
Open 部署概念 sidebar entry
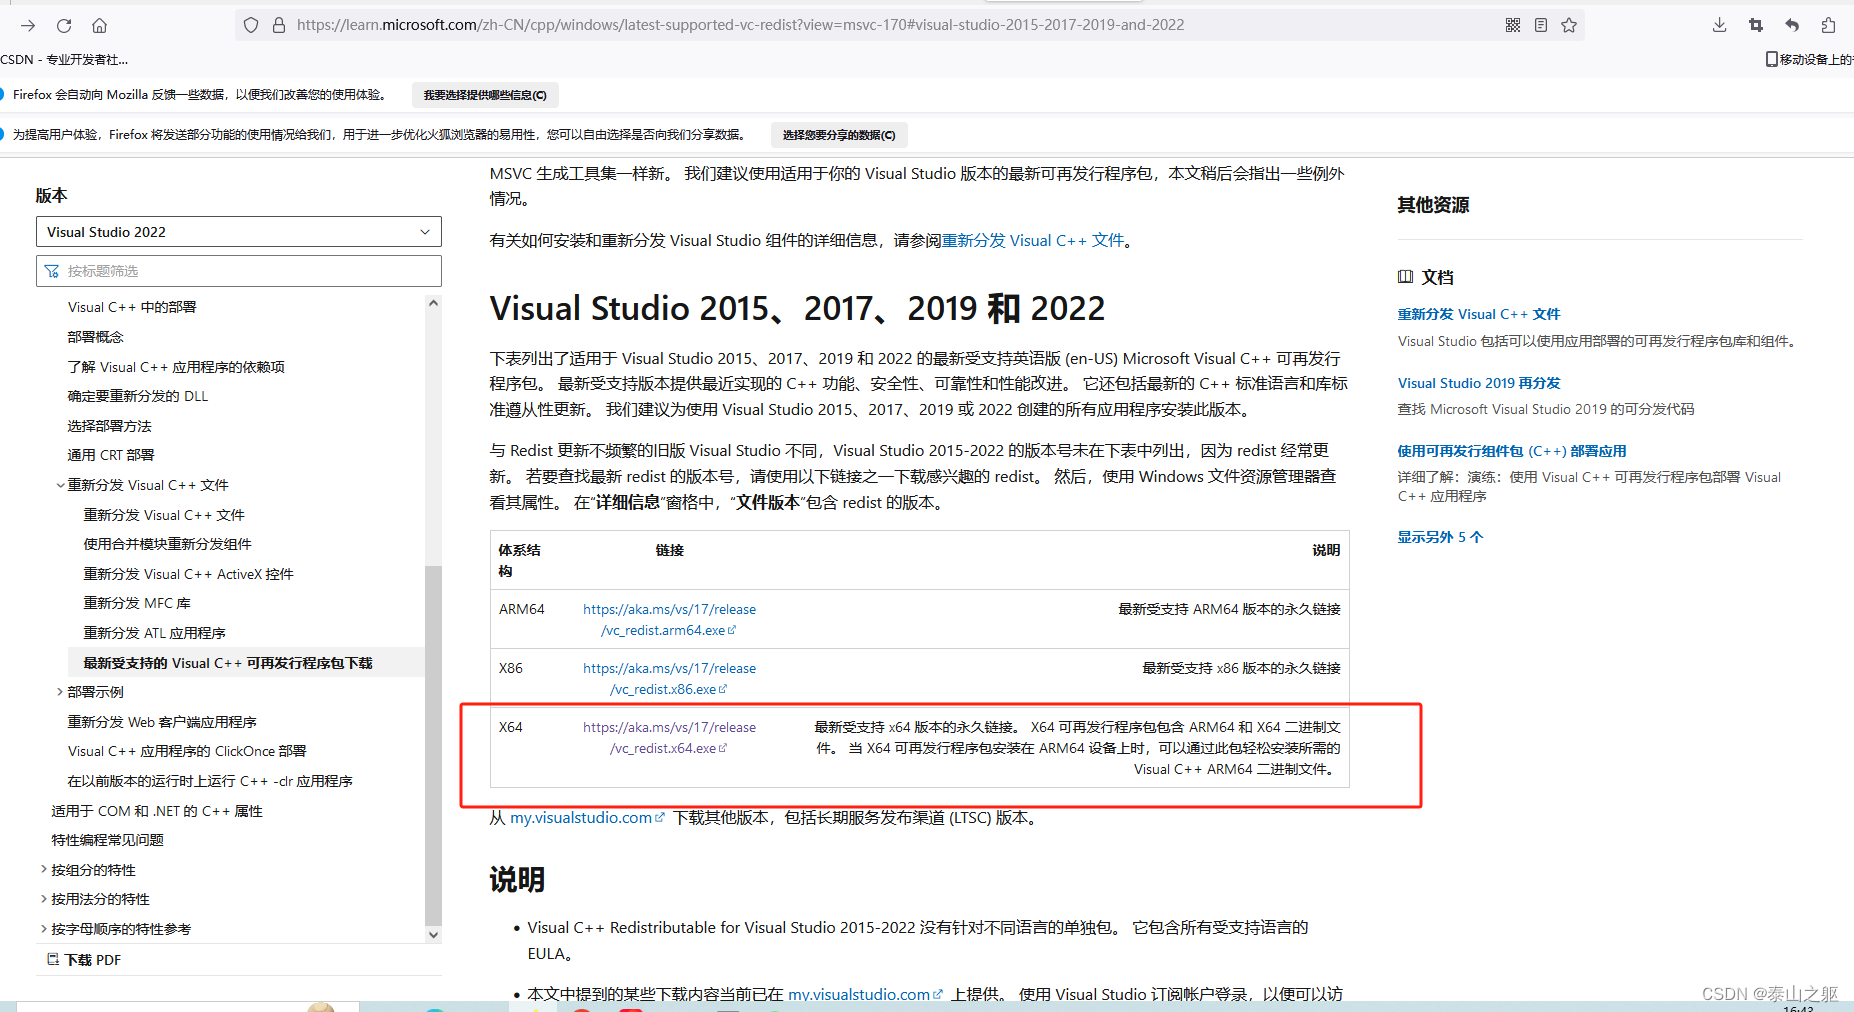pos(96,337)
